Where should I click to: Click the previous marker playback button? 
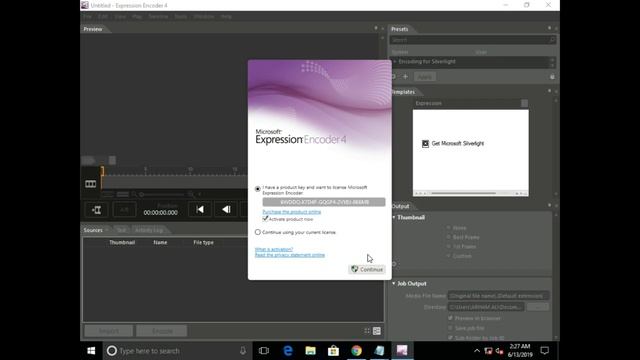tap(200, 209)
